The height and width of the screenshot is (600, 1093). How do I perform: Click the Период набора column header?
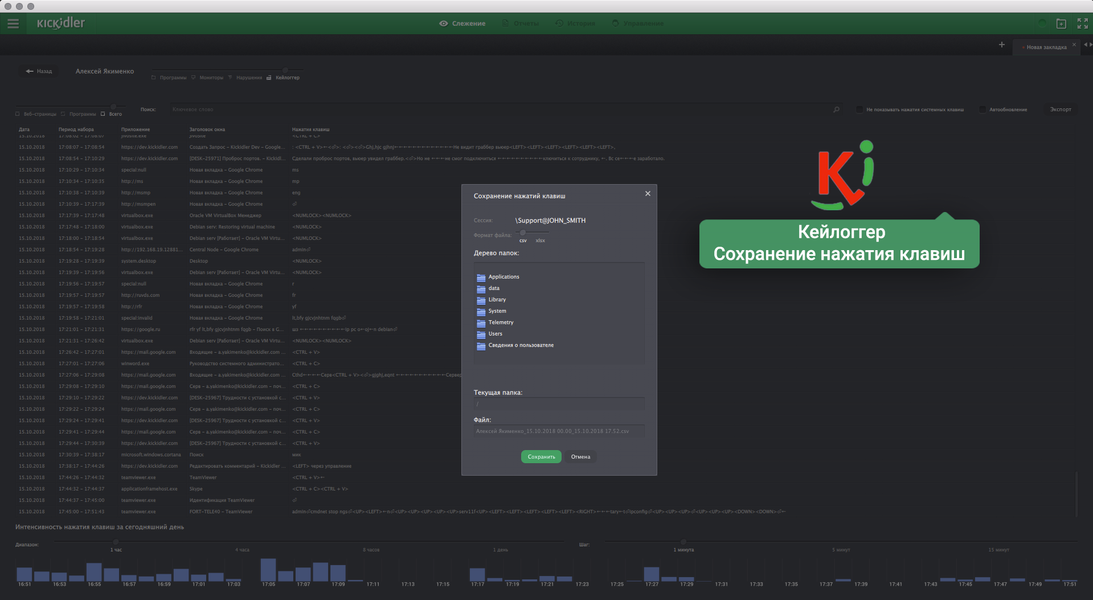point(76,130)
